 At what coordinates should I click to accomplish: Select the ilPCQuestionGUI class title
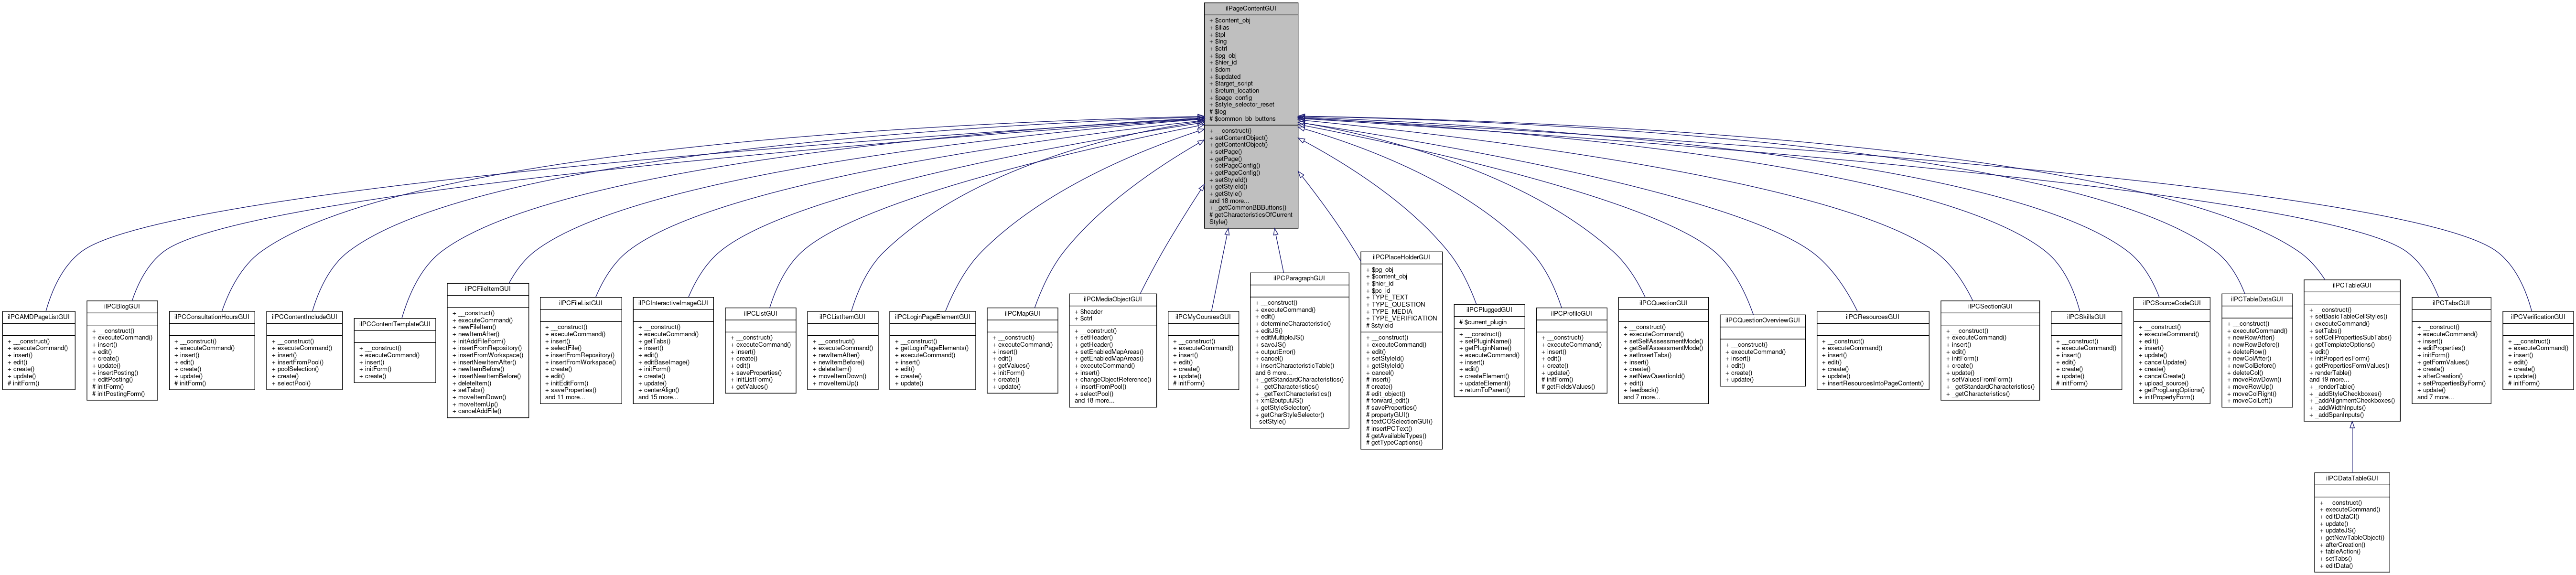coord(1663,303)
